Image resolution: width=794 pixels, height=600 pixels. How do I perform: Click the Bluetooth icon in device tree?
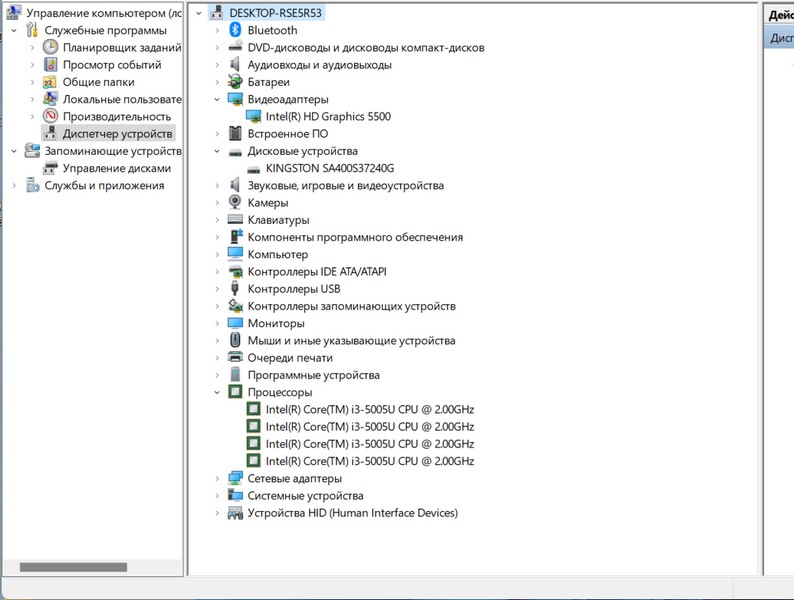pos(235,30)
